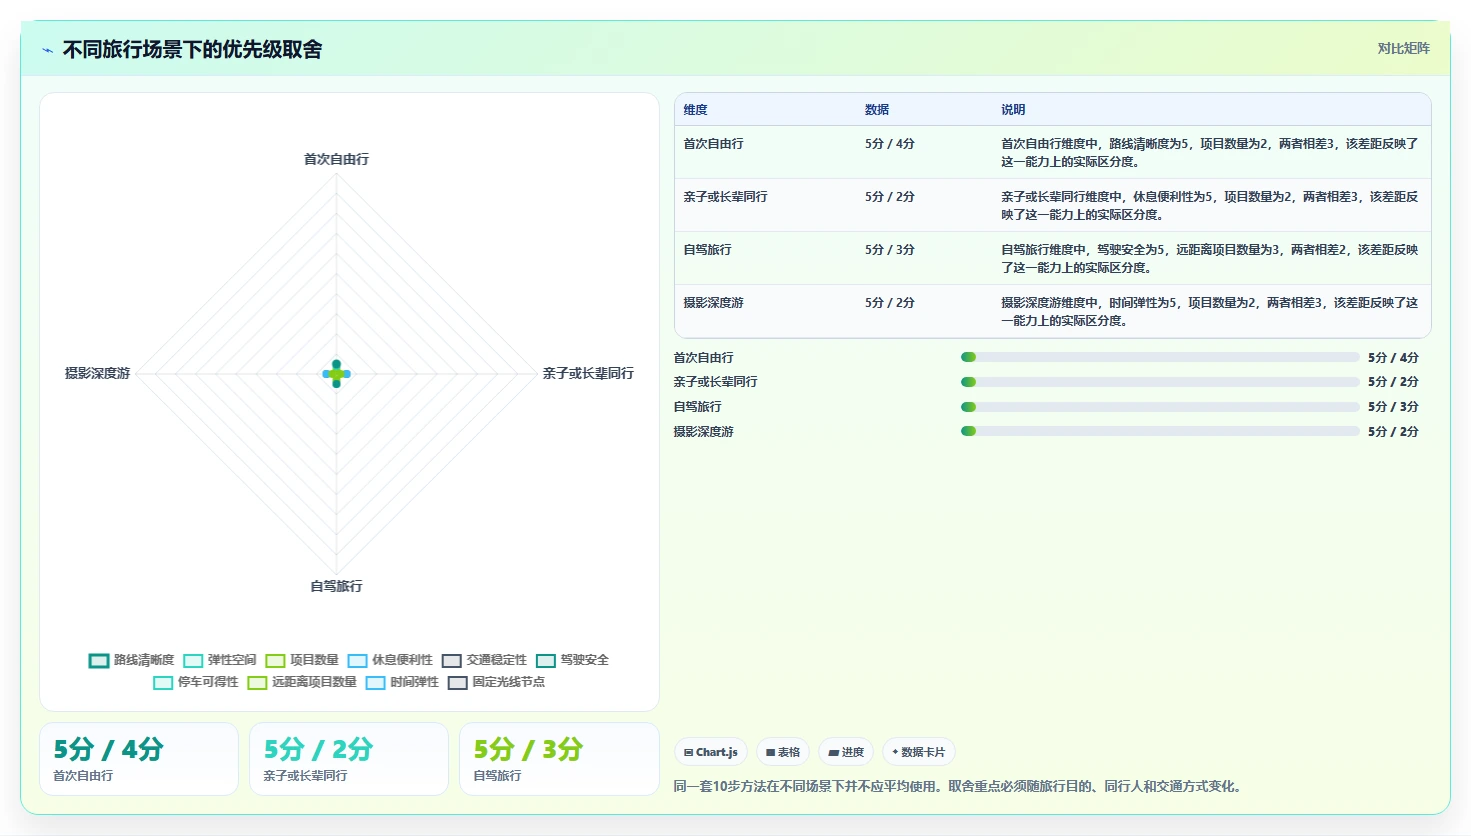Screen dimensions: 1471x836
Task: Click the 进度 tag chip
Action: pyautogui.click(x=846, y=752)
